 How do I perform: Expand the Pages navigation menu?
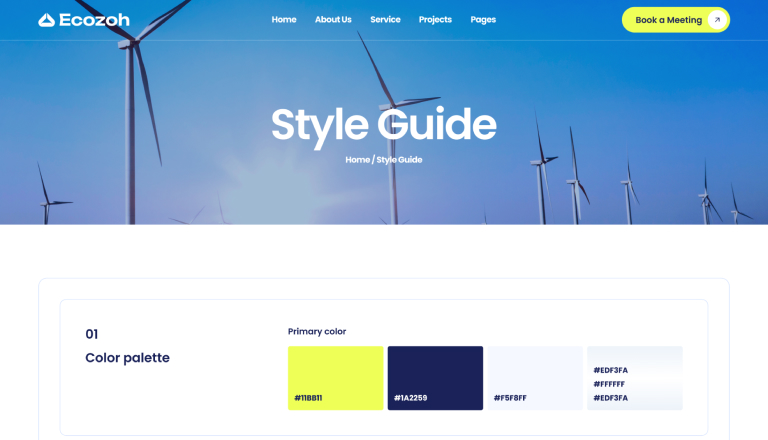pos(483,20)
